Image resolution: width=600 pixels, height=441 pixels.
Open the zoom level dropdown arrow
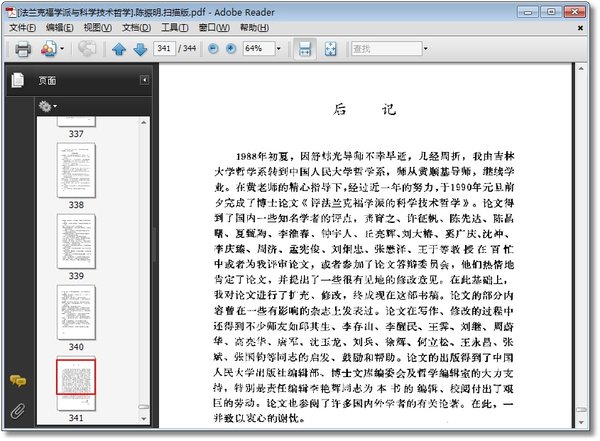279,49
